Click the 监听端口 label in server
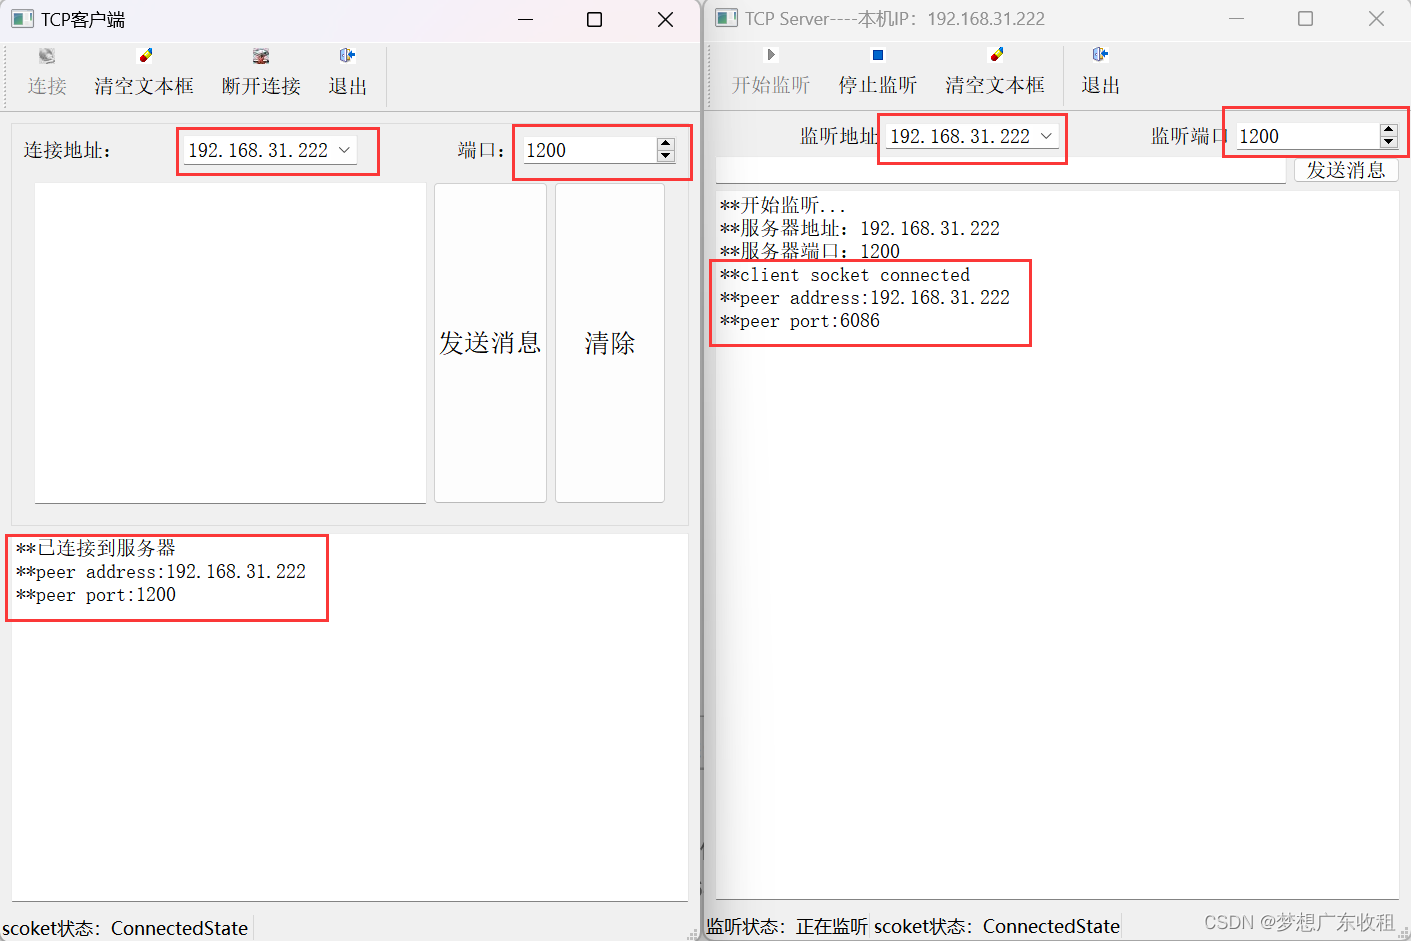The width and height of the screenshot is (1411, 941). coord(1189,136)
